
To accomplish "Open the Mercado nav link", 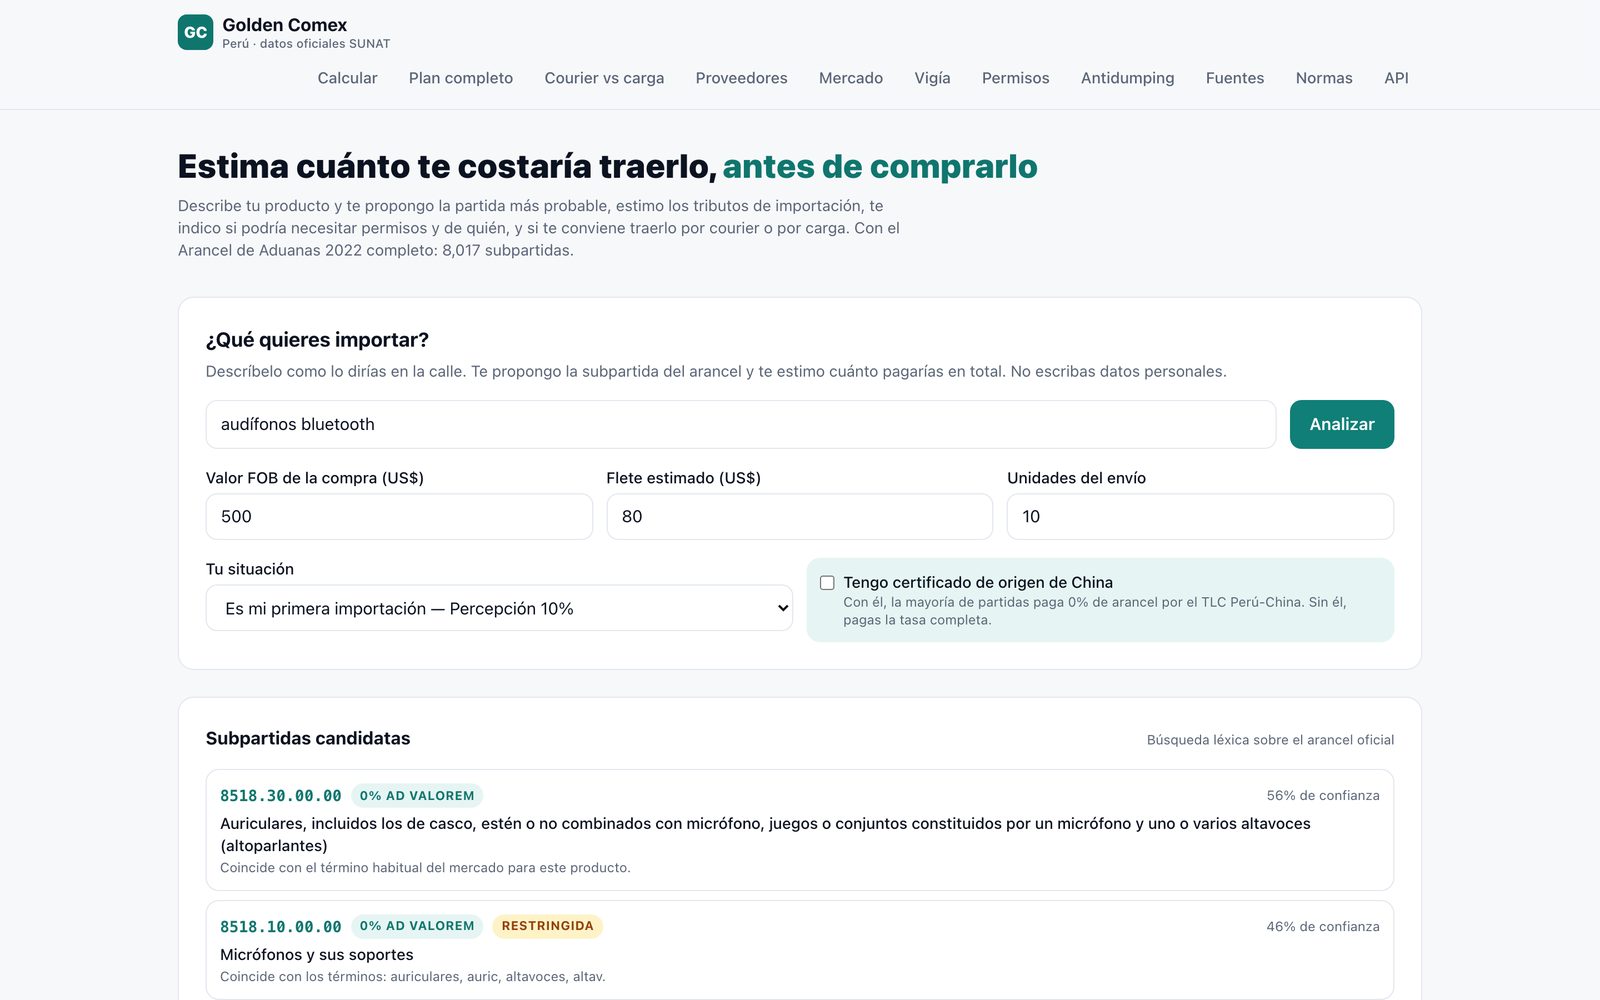I will pyautogui.click(x=851, y=78).
